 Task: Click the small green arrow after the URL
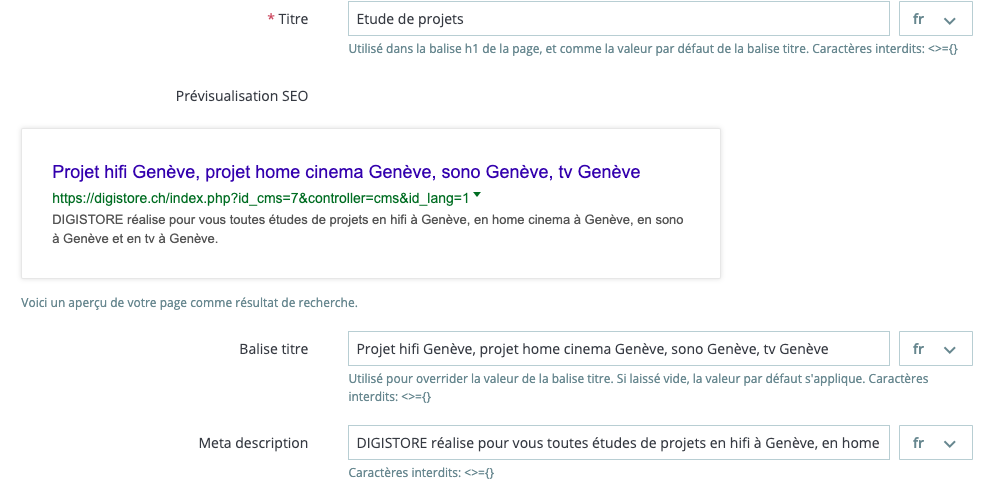477,195
